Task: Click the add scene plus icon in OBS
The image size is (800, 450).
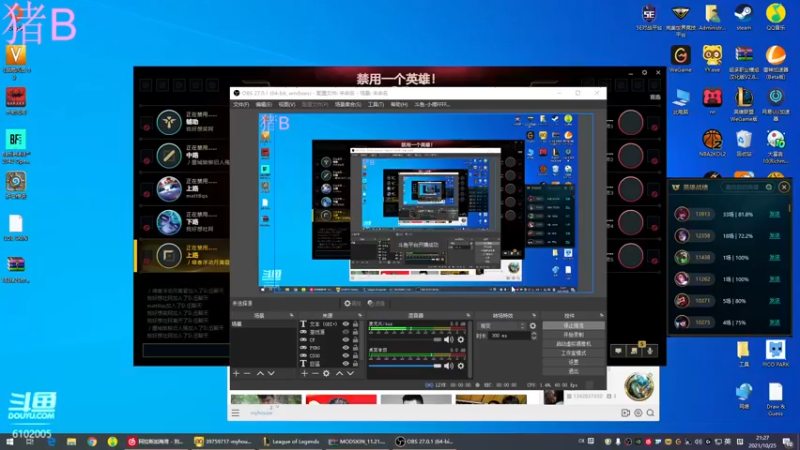Action: tap(236, 373)
